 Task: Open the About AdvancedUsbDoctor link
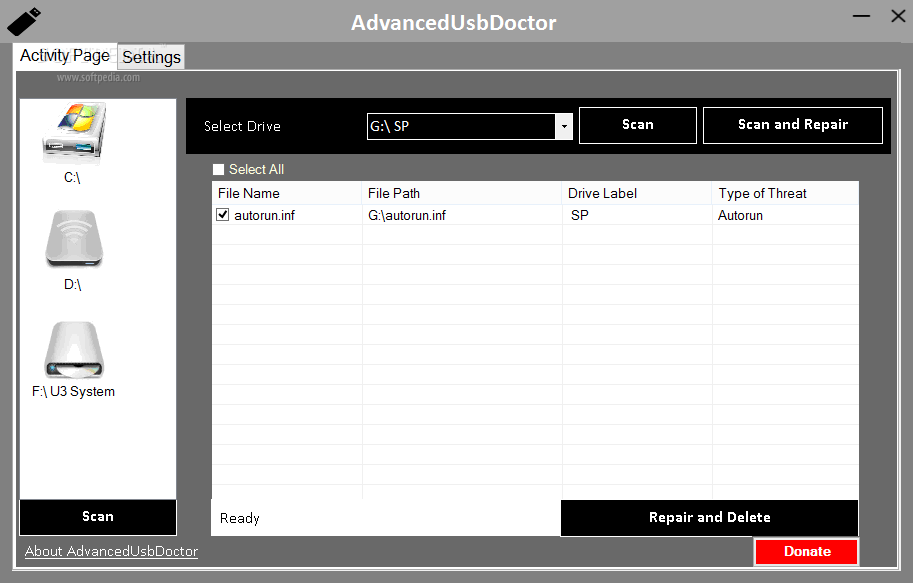[x=111, y=552]
